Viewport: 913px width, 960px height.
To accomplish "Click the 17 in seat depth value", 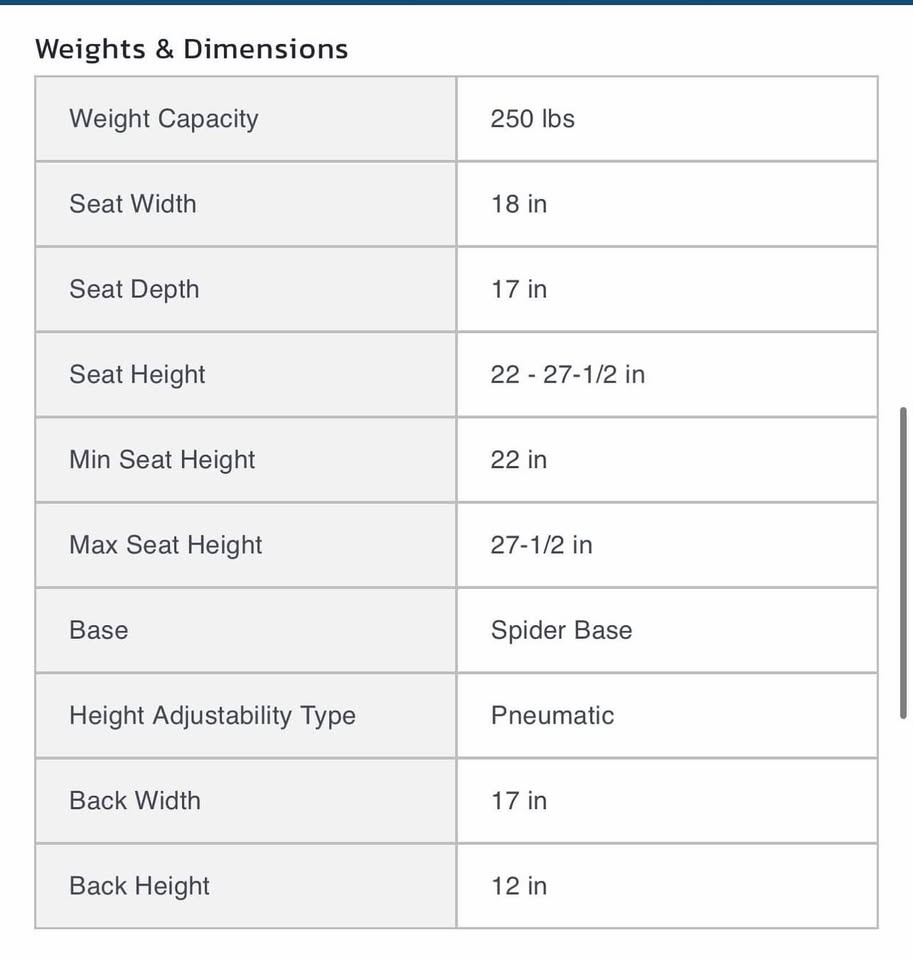I will pos(519,289).
